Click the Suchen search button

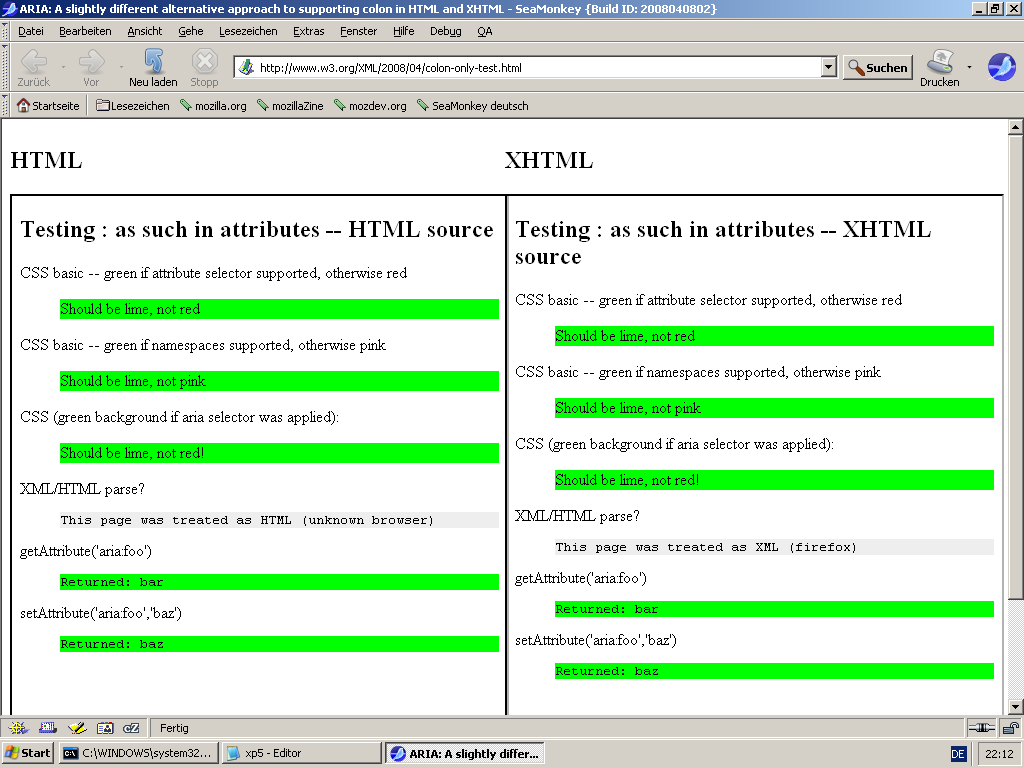878,67
